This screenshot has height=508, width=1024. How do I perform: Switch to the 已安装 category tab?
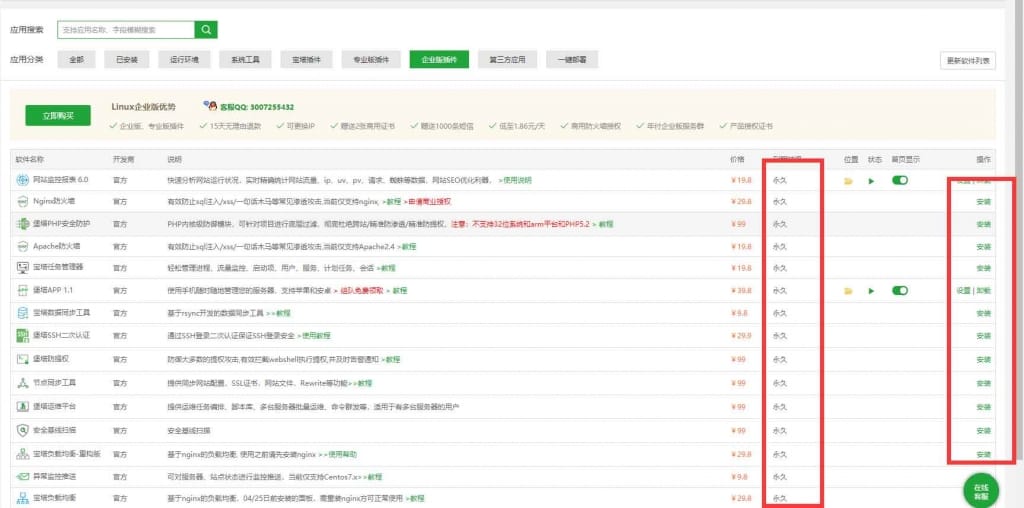pyautogui.click(x=126, y=60)
